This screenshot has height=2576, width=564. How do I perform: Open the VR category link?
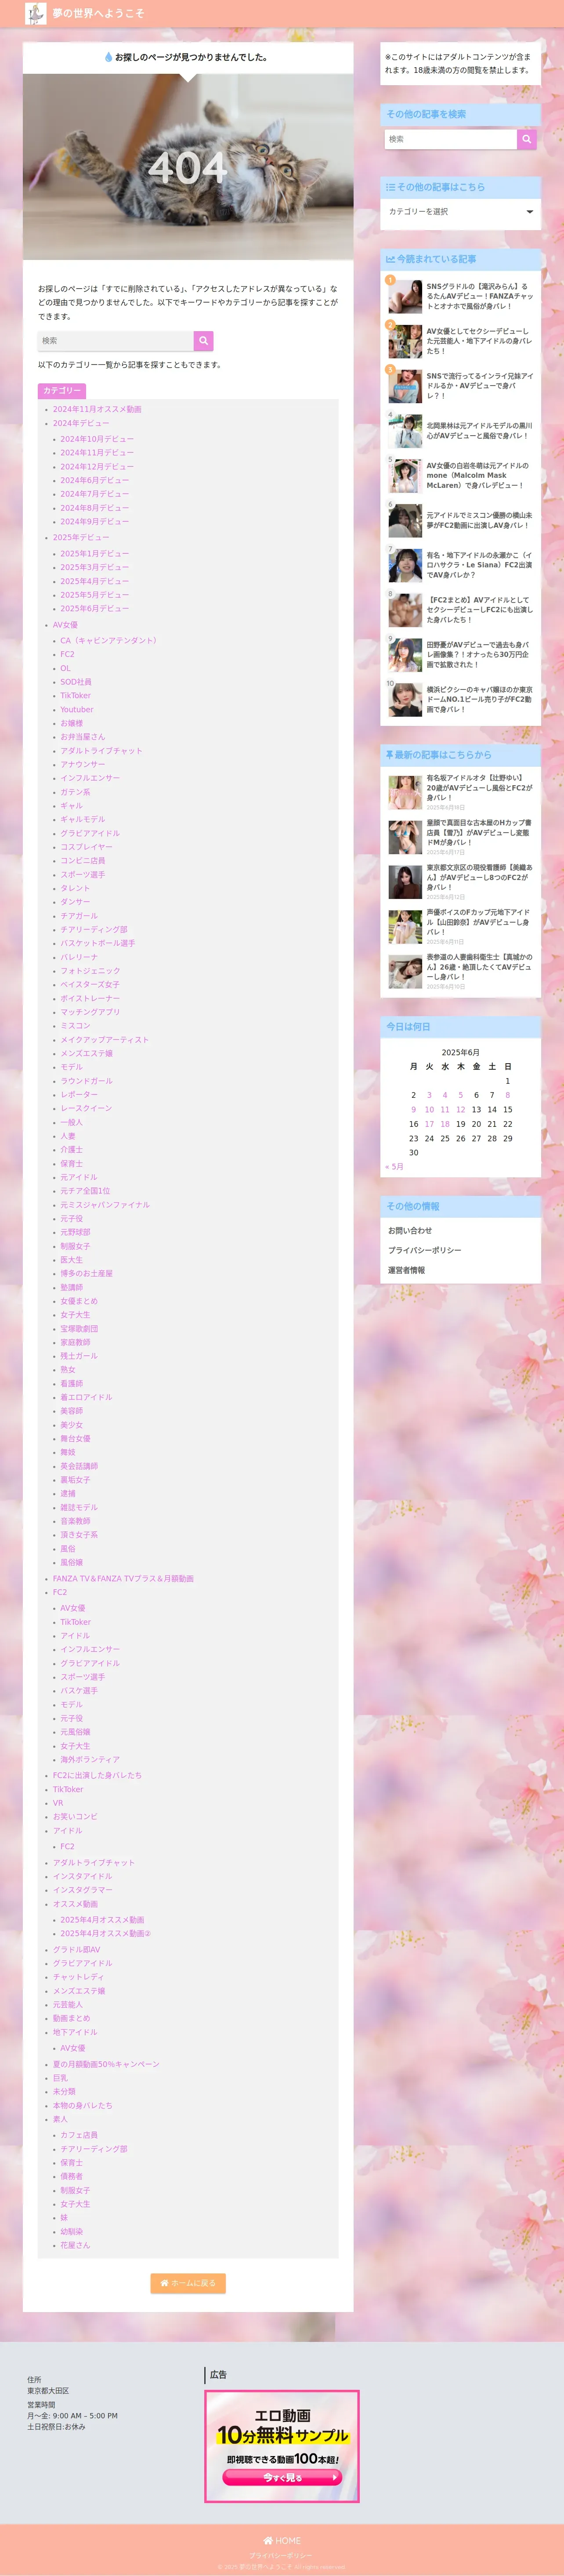(58, 1803)
